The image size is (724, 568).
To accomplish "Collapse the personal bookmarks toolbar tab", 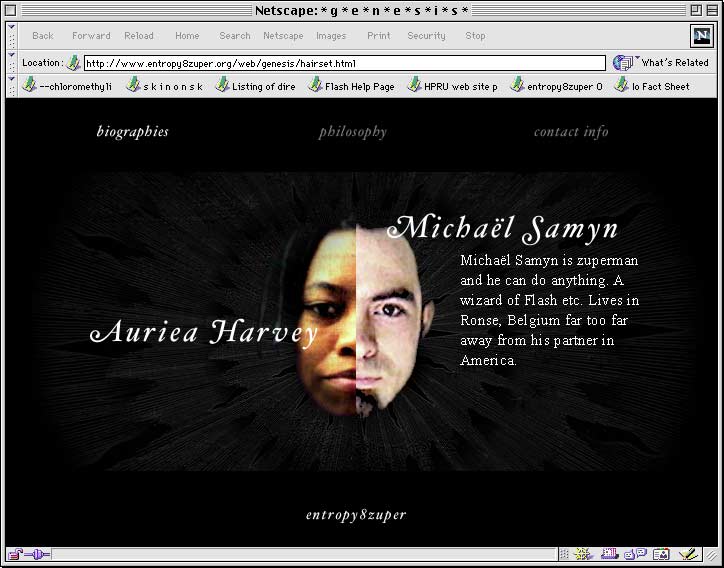I will [11, 86].
